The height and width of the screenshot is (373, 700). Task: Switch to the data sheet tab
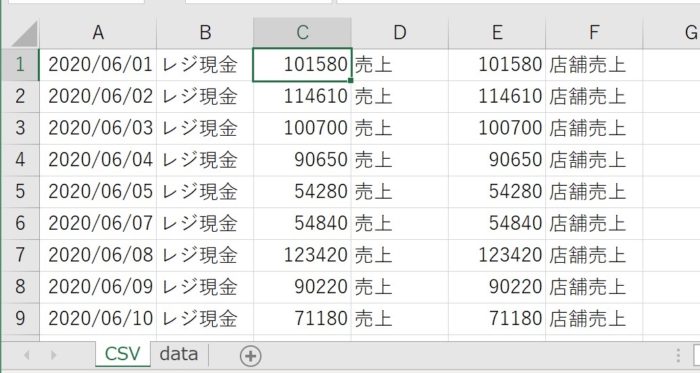click(x=179, y=354)
